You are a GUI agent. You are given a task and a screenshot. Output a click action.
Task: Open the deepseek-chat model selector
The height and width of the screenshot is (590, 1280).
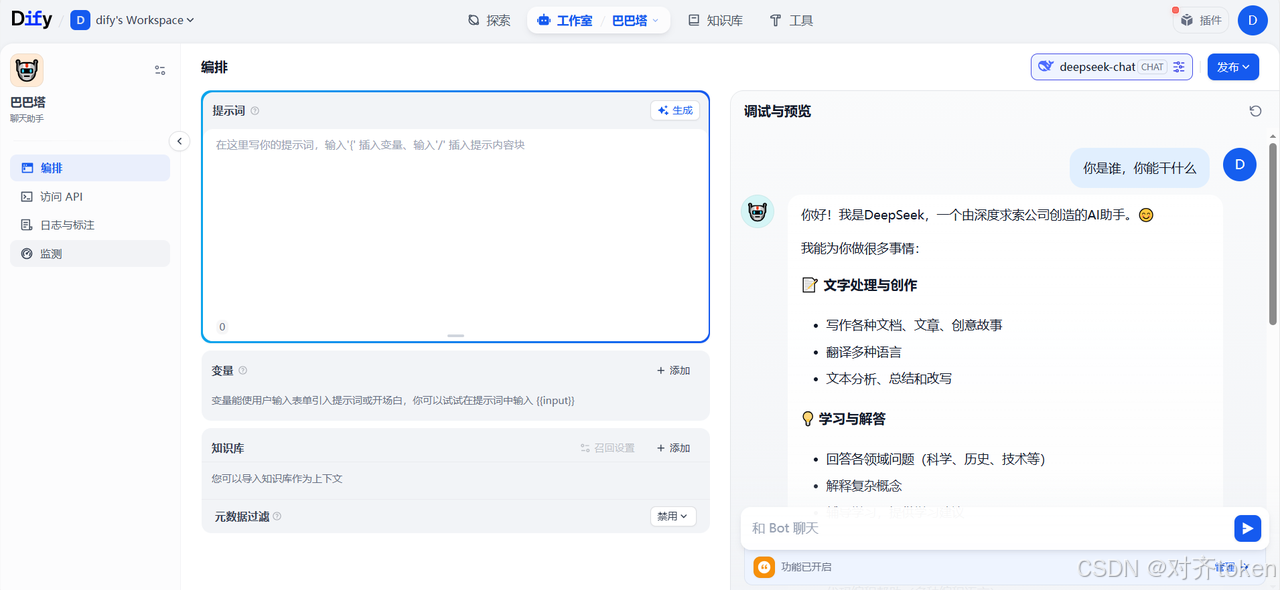1112,67
